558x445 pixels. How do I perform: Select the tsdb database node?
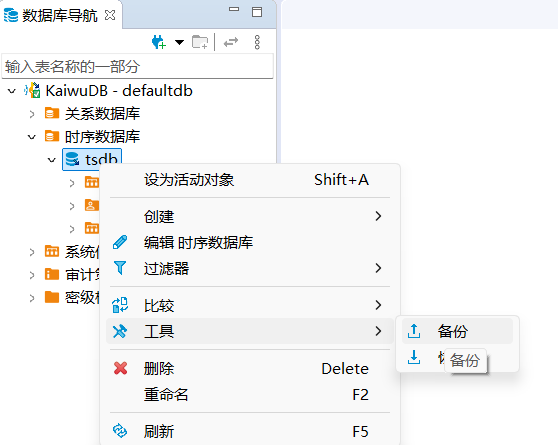click(92, 159)
